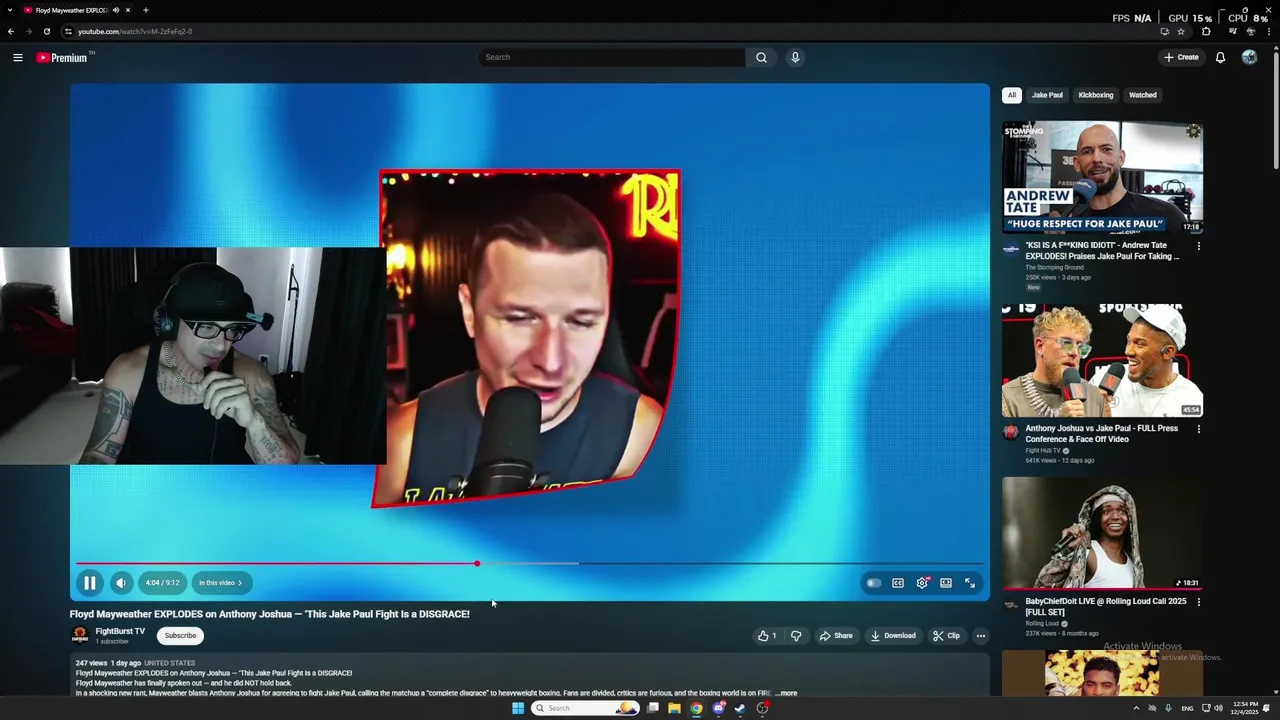This screenshot has width=1280, height=720.
Task: Open options for BabyChiefDoit video
Action: click(1198, 602)
